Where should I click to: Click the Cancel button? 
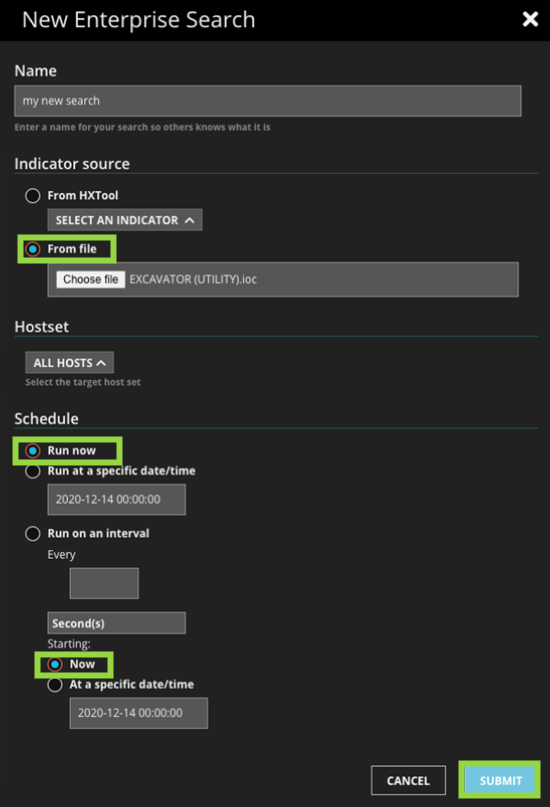point(409,781)
